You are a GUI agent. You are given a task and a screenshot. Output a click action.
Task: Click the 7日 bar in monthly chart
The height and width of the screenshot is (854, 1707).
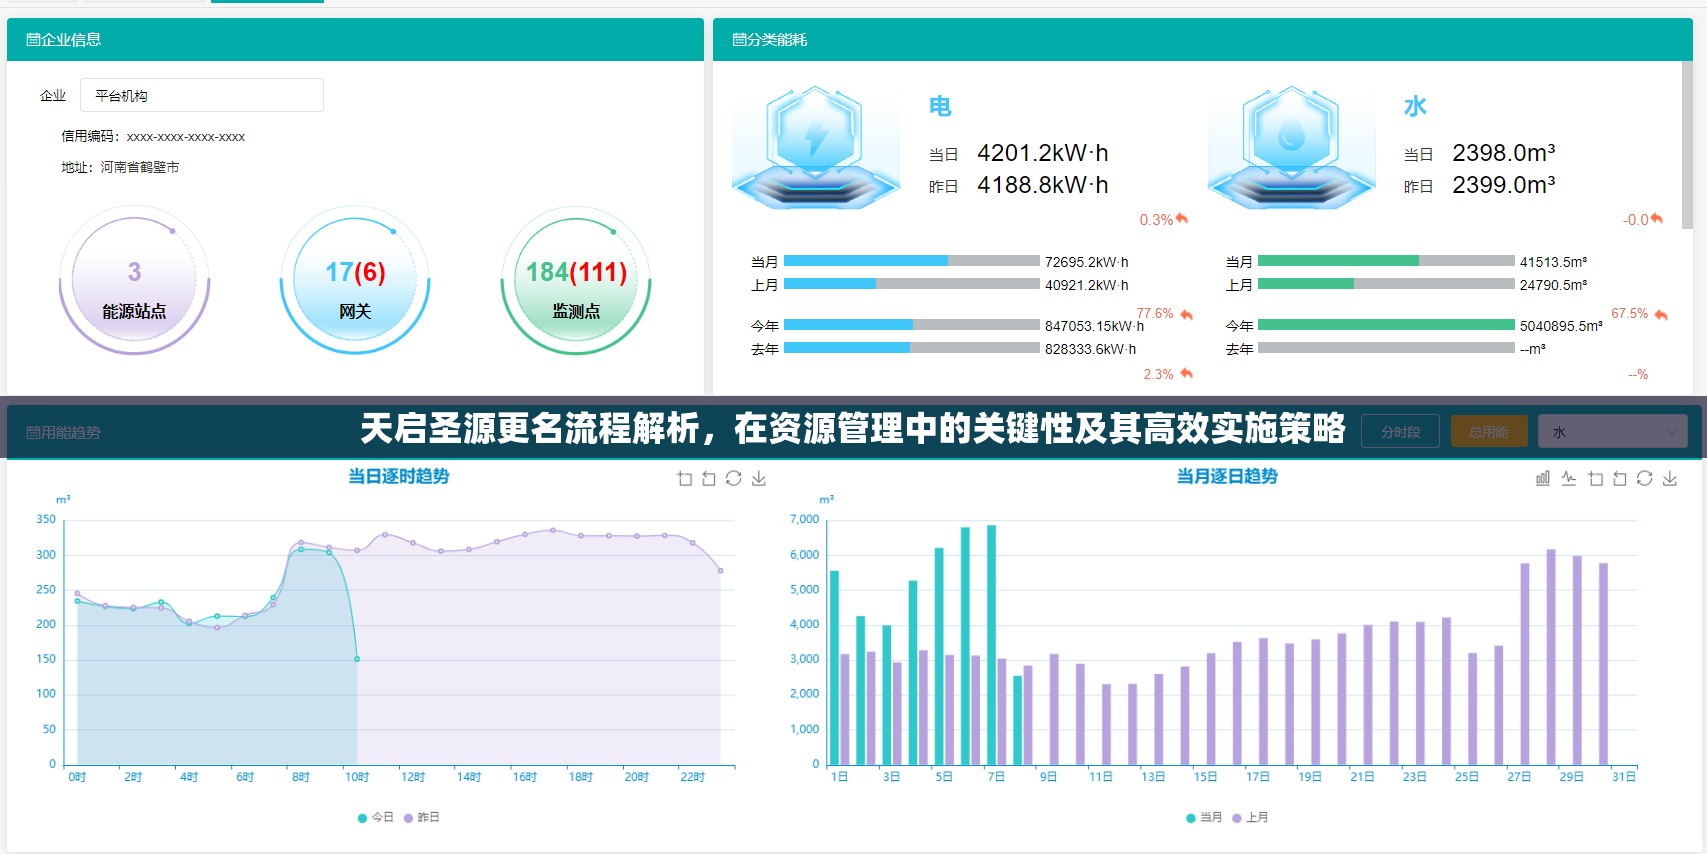click(x=991, y=645)
